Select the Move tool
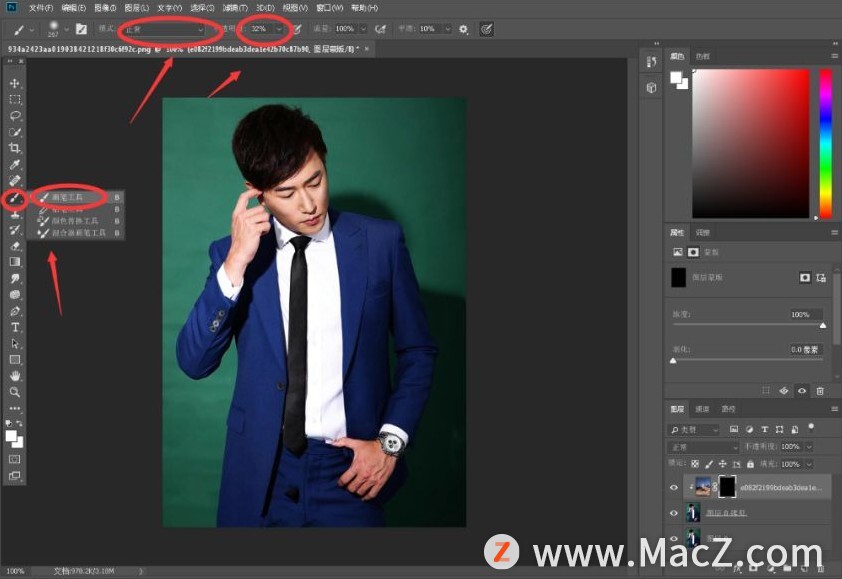 14,83
